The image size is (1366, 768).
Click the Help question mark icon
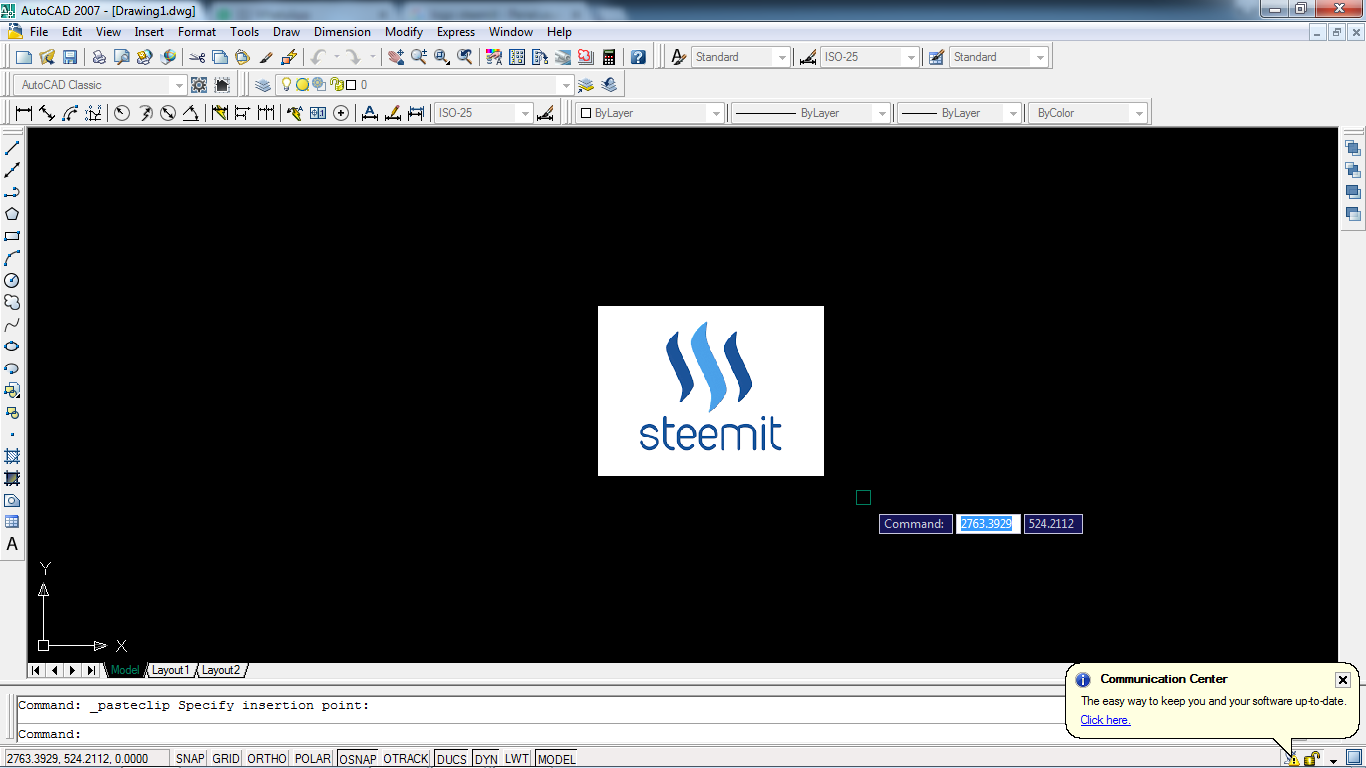638,57
